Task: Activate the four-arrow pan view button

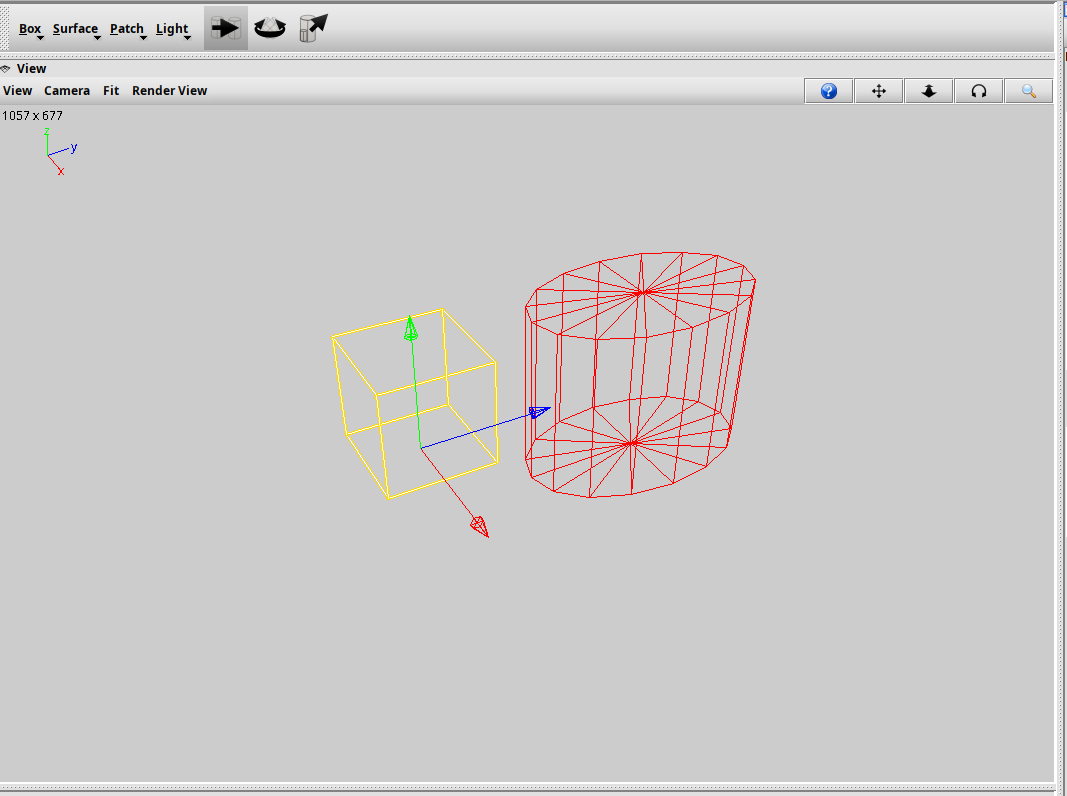Action: (x=879, y=90)
